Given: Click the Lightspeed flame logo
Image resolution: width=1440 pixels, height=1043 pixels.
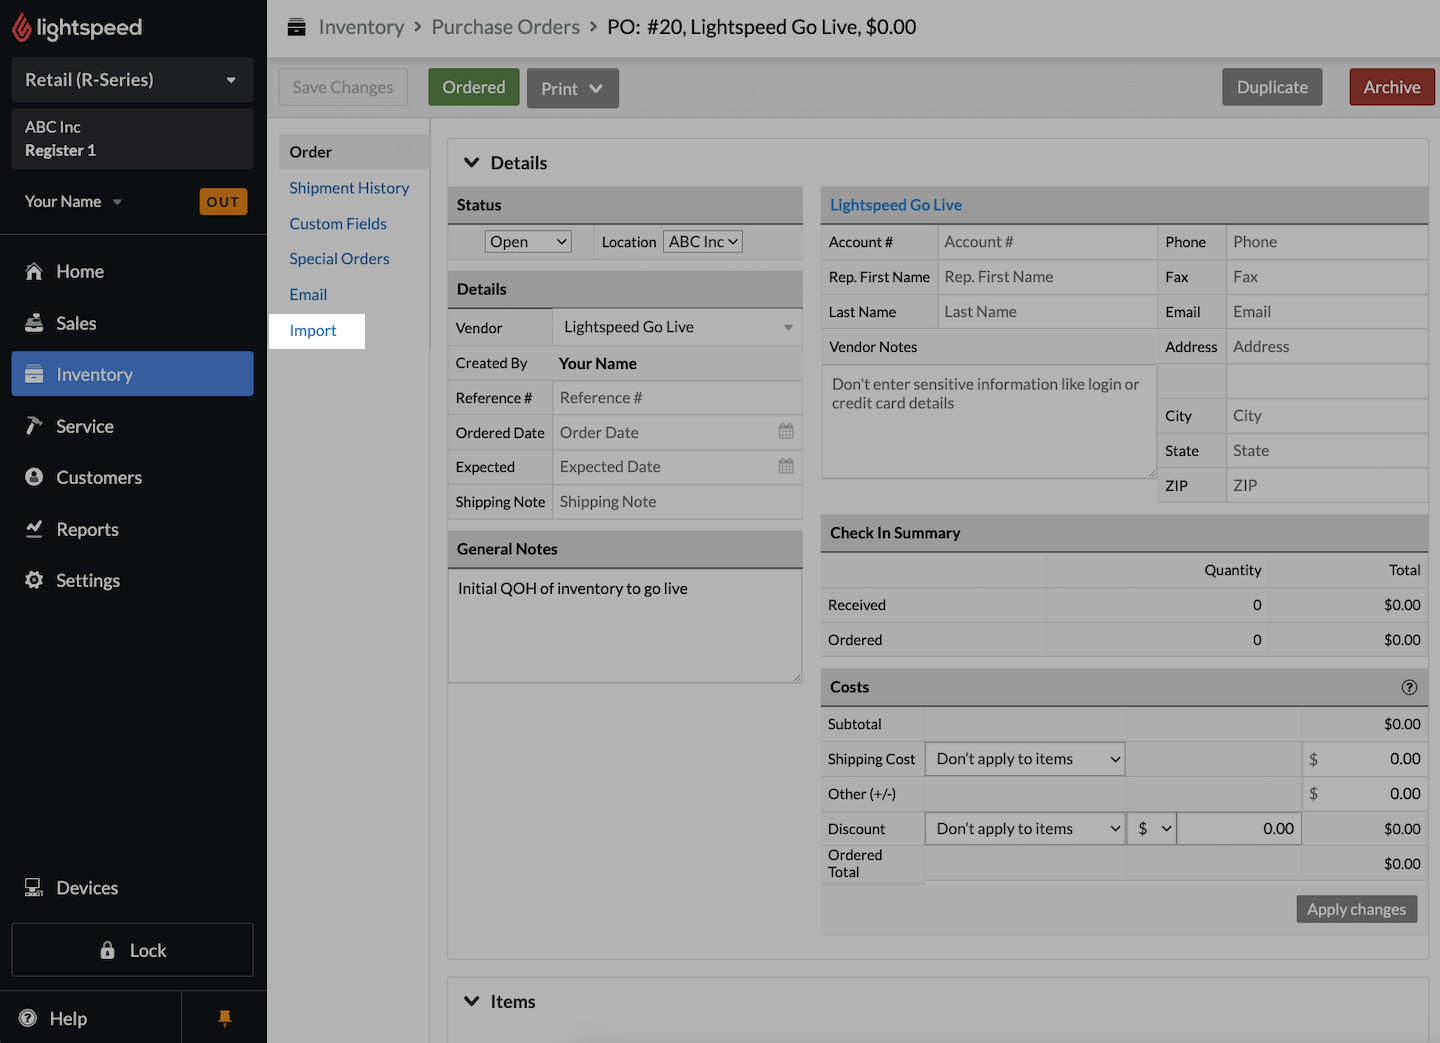Looking at the screenshot, I should click(22, 28).
